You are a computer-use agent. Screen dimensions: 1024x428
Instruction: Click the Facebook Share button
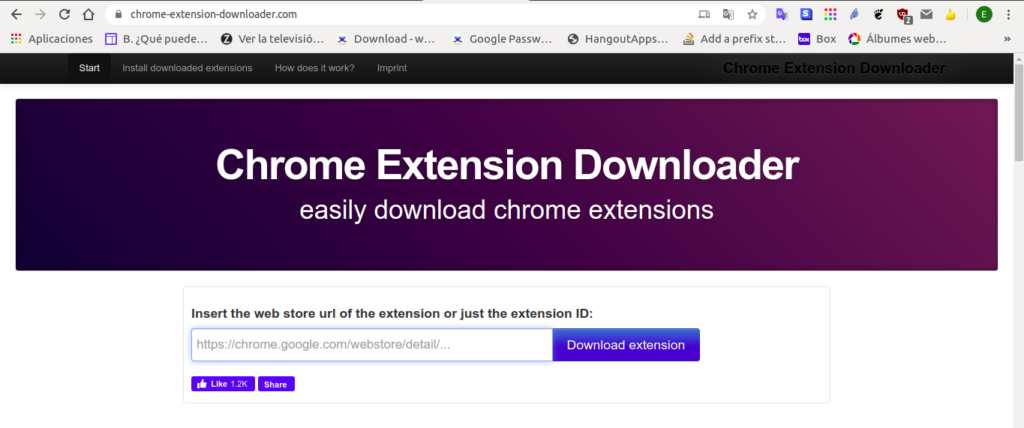coord(276,384)
